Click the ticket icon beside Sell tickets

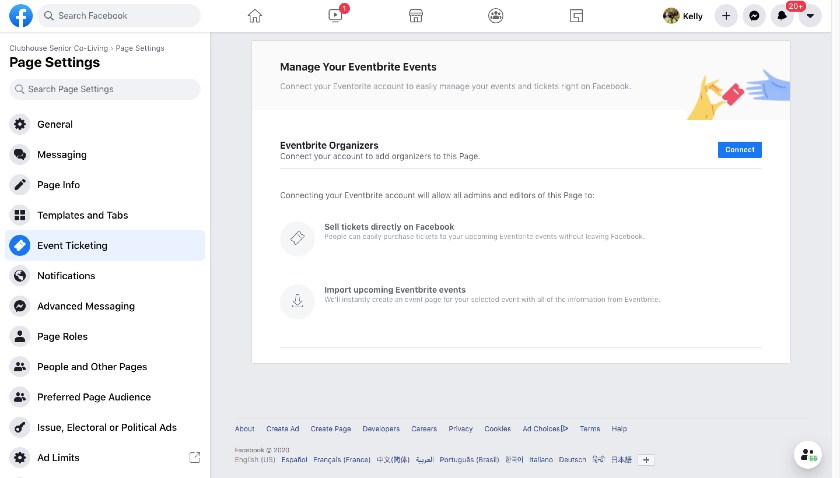tap(297, 238)
